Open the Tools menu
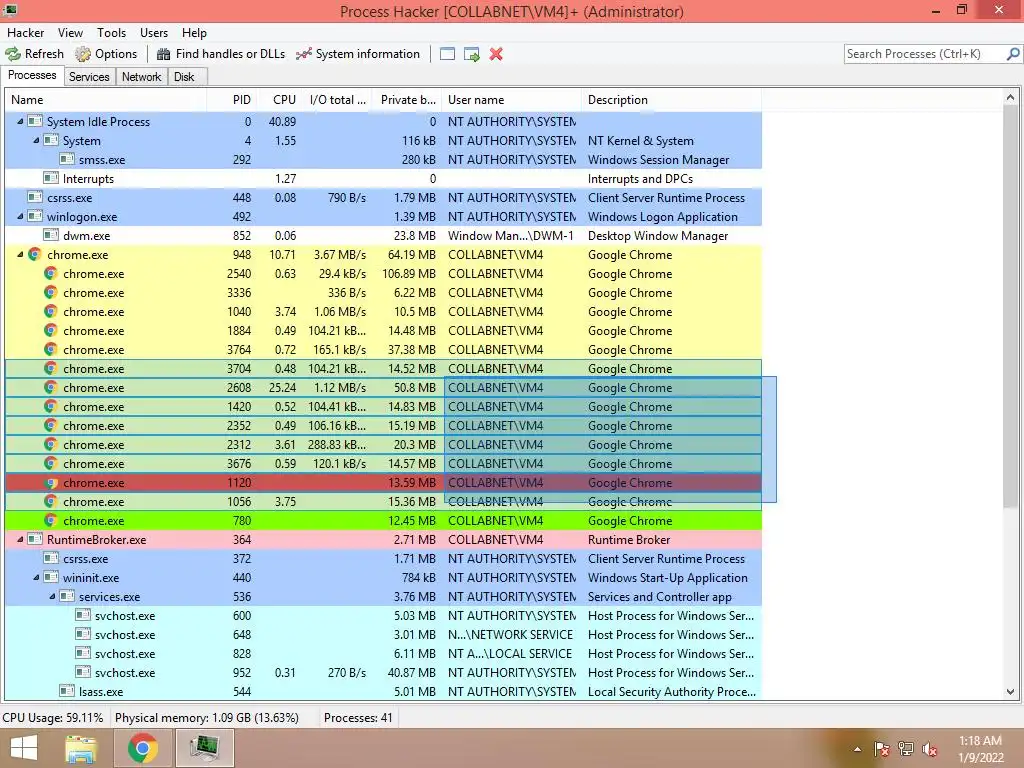This screenshot has height=768, width=1024. click(111, 33)
